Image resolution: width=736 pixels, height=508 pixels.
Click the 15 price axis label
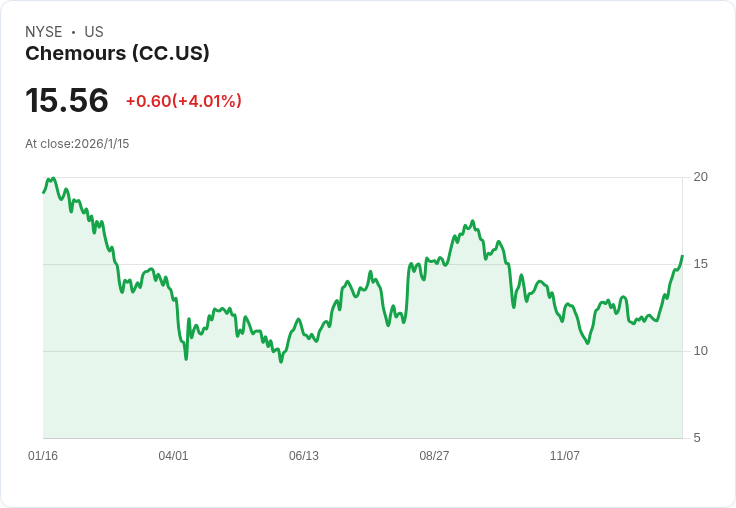[700, 264]
